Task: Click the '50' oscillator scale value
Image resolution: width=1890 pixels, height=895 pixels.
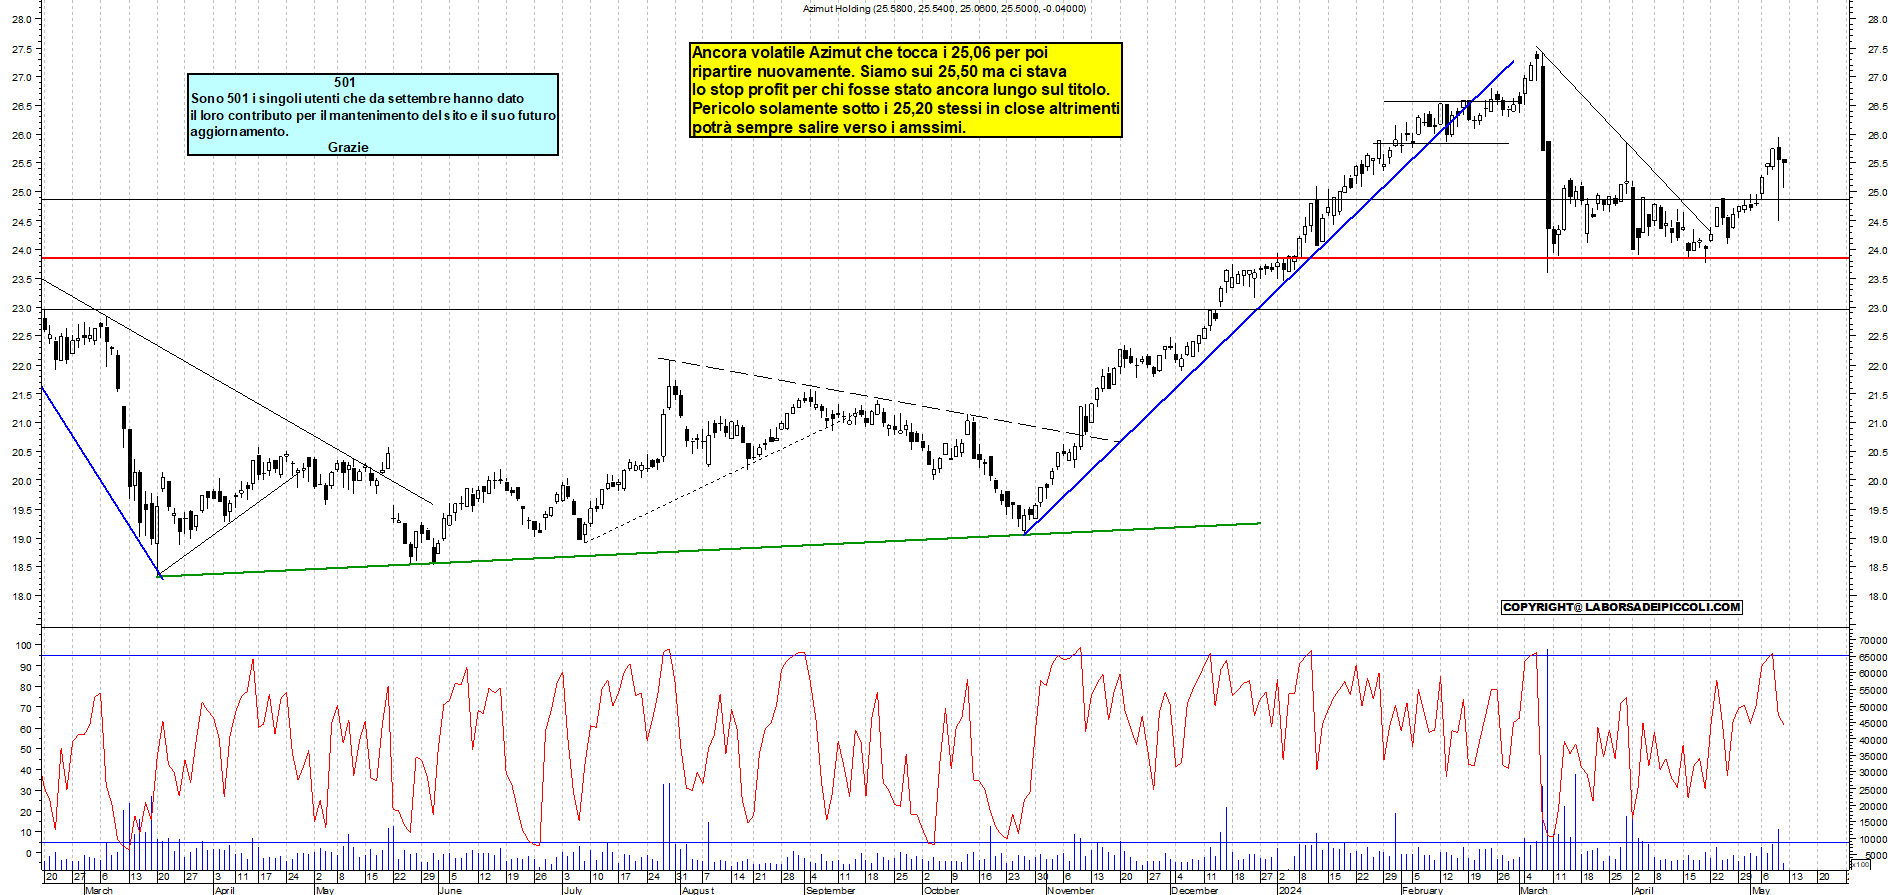Action: [x=26, y=749]
